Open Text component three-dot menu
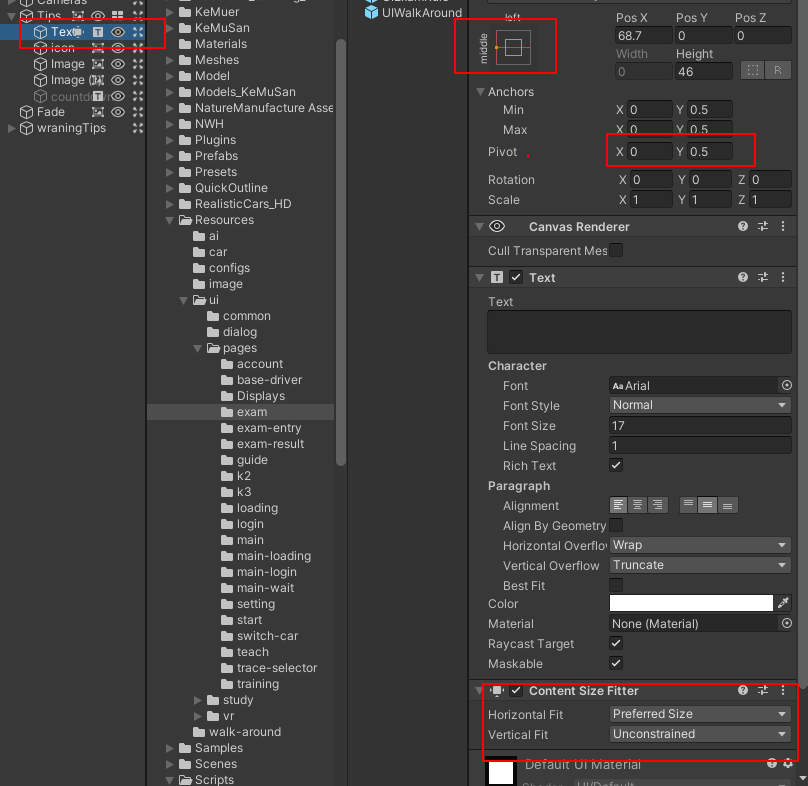The image size is (808, 786). 783,277
